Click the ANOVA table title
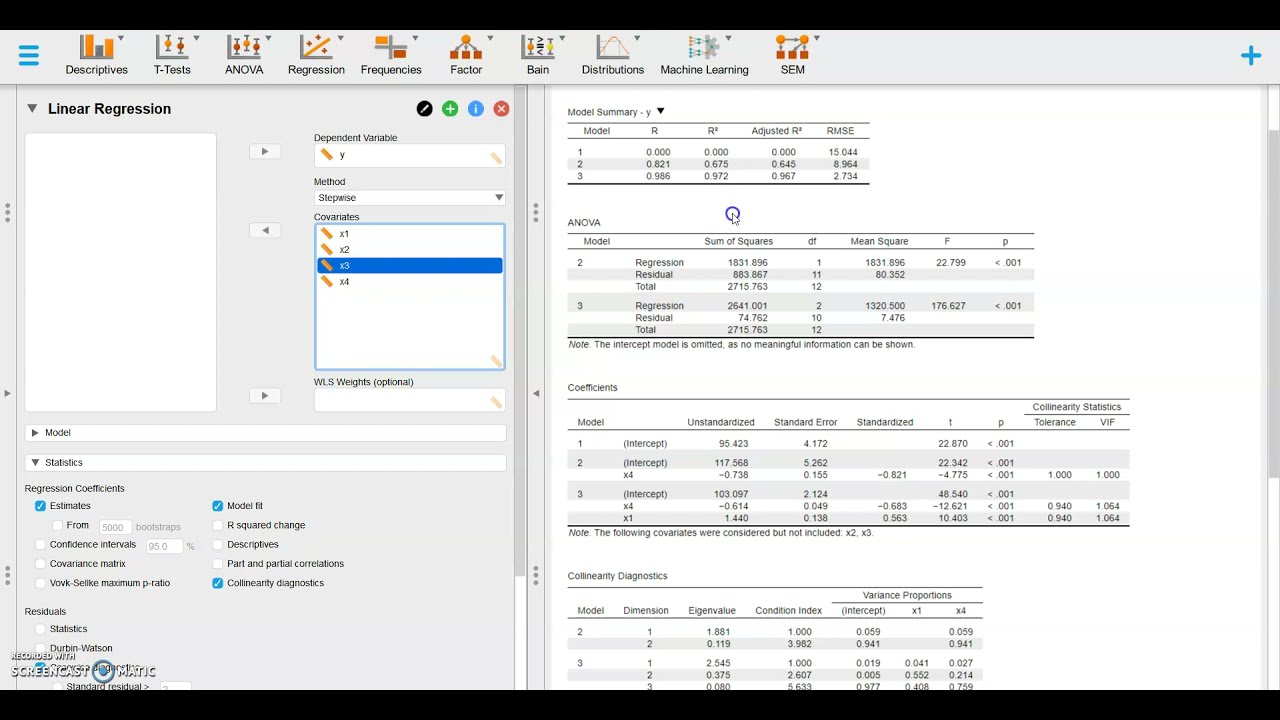 coord(584,223)
